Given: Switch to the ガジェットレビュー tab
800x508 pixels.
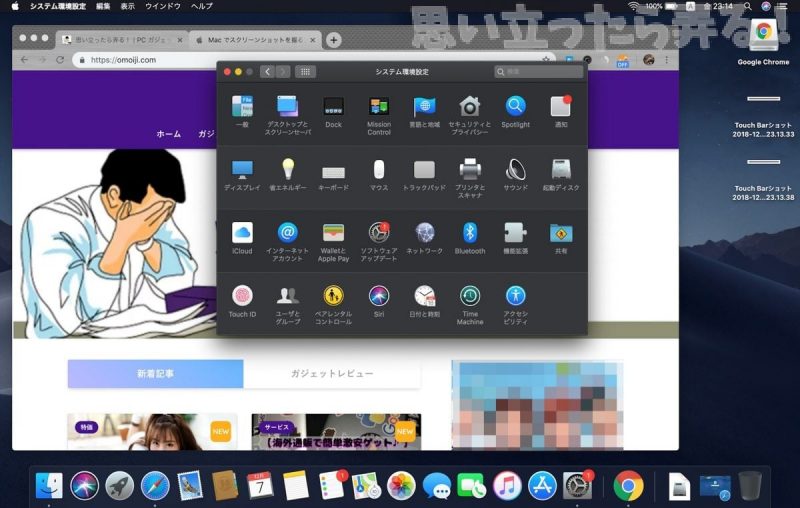Looking at the screenshot, I should (x=332, y=373).
